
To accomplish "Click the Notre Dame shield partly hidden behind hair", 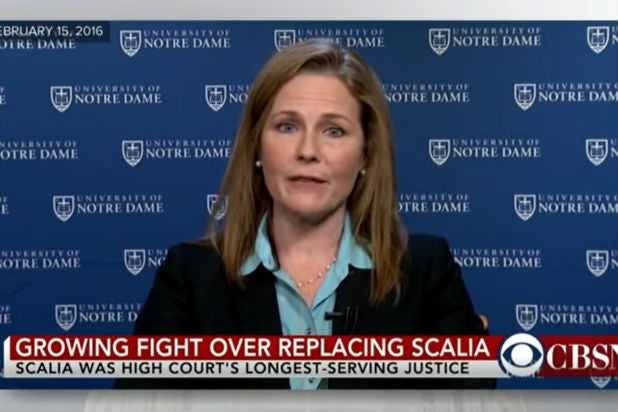I will [217, 206].
